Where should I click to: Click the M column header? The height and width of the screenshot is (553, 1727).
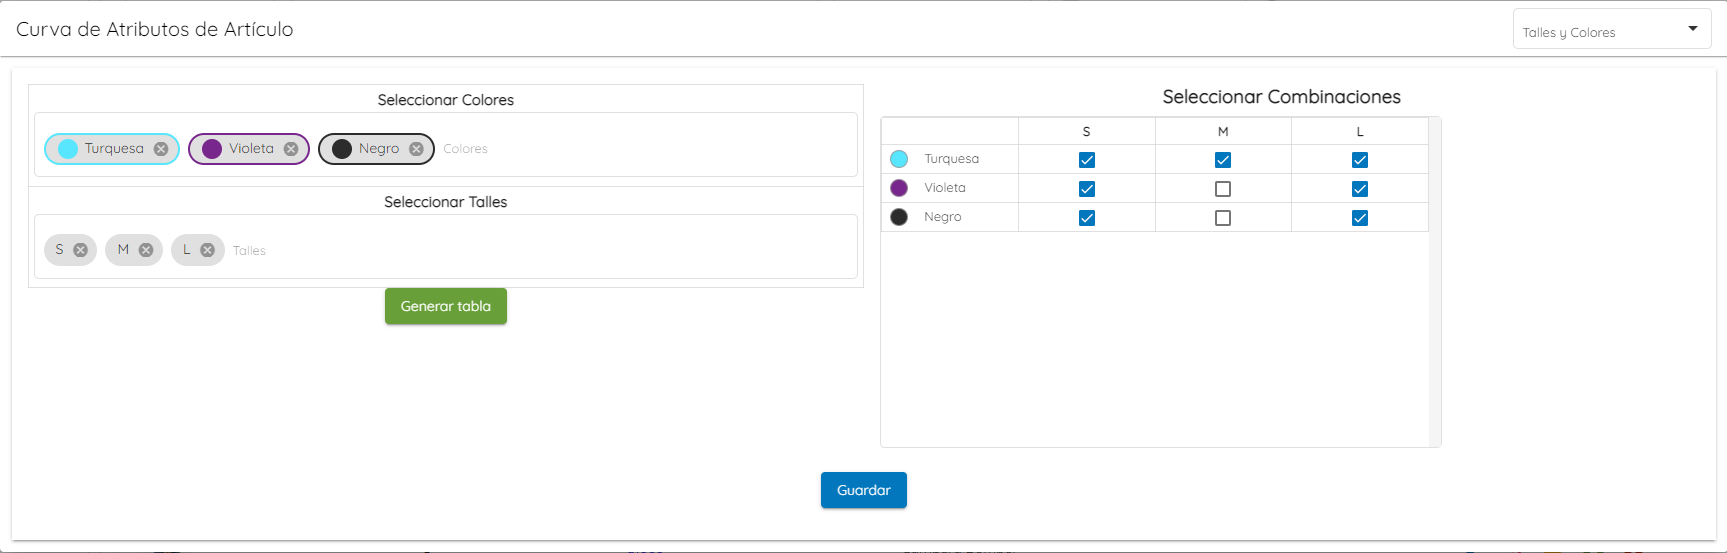point(1223,131)
